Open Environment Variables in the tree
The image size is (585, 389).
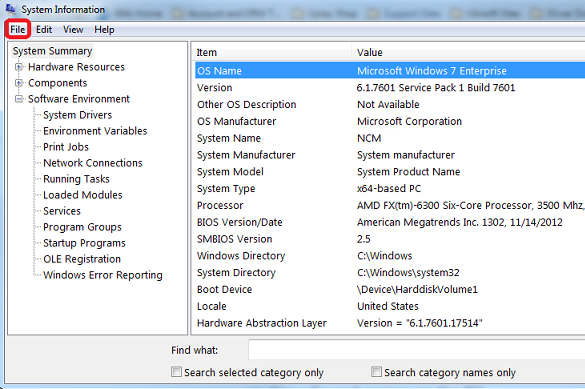95,131
